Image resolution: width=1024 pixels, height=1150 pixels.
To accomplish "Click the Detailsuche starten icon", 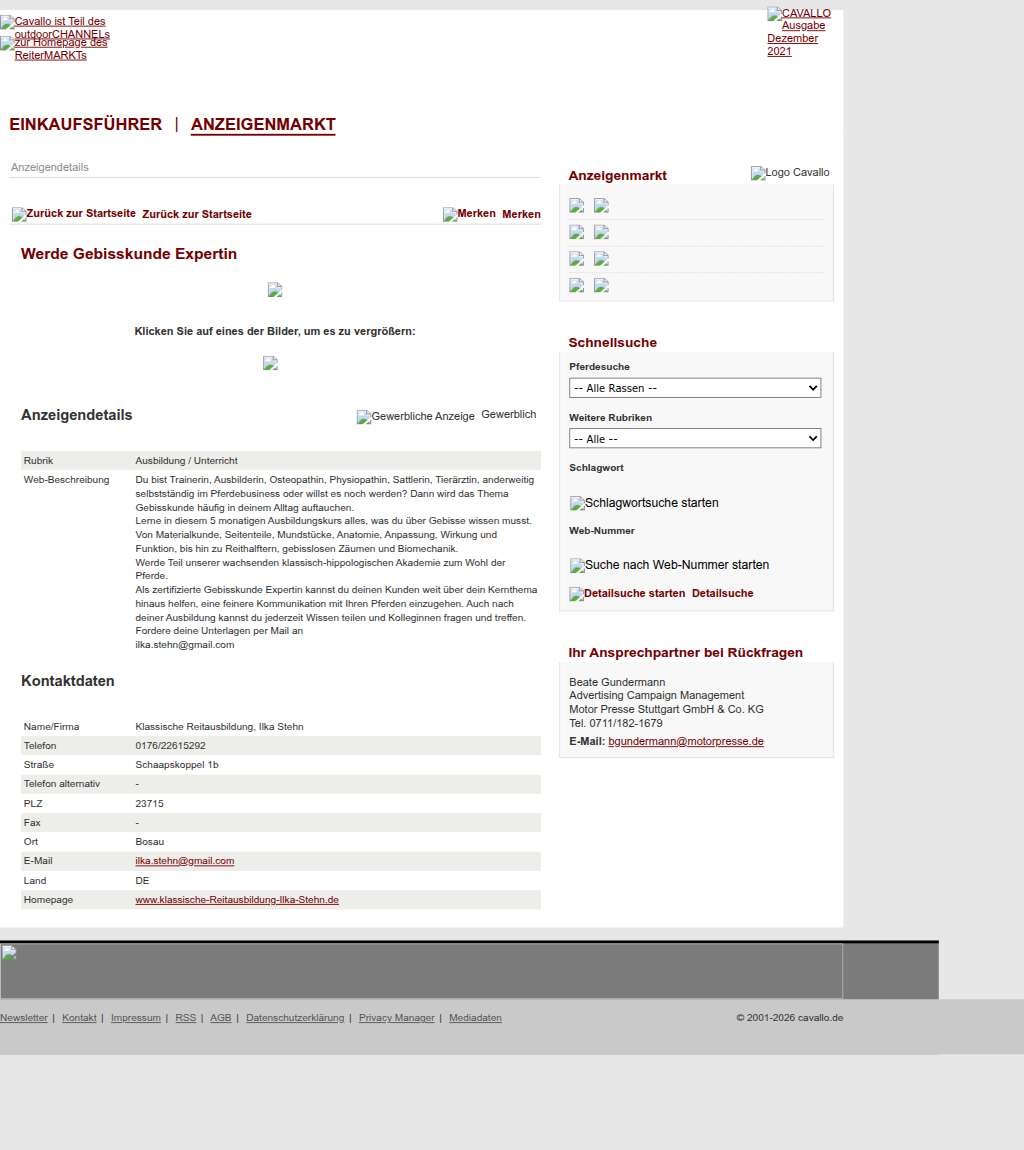I will coord(627,594).
